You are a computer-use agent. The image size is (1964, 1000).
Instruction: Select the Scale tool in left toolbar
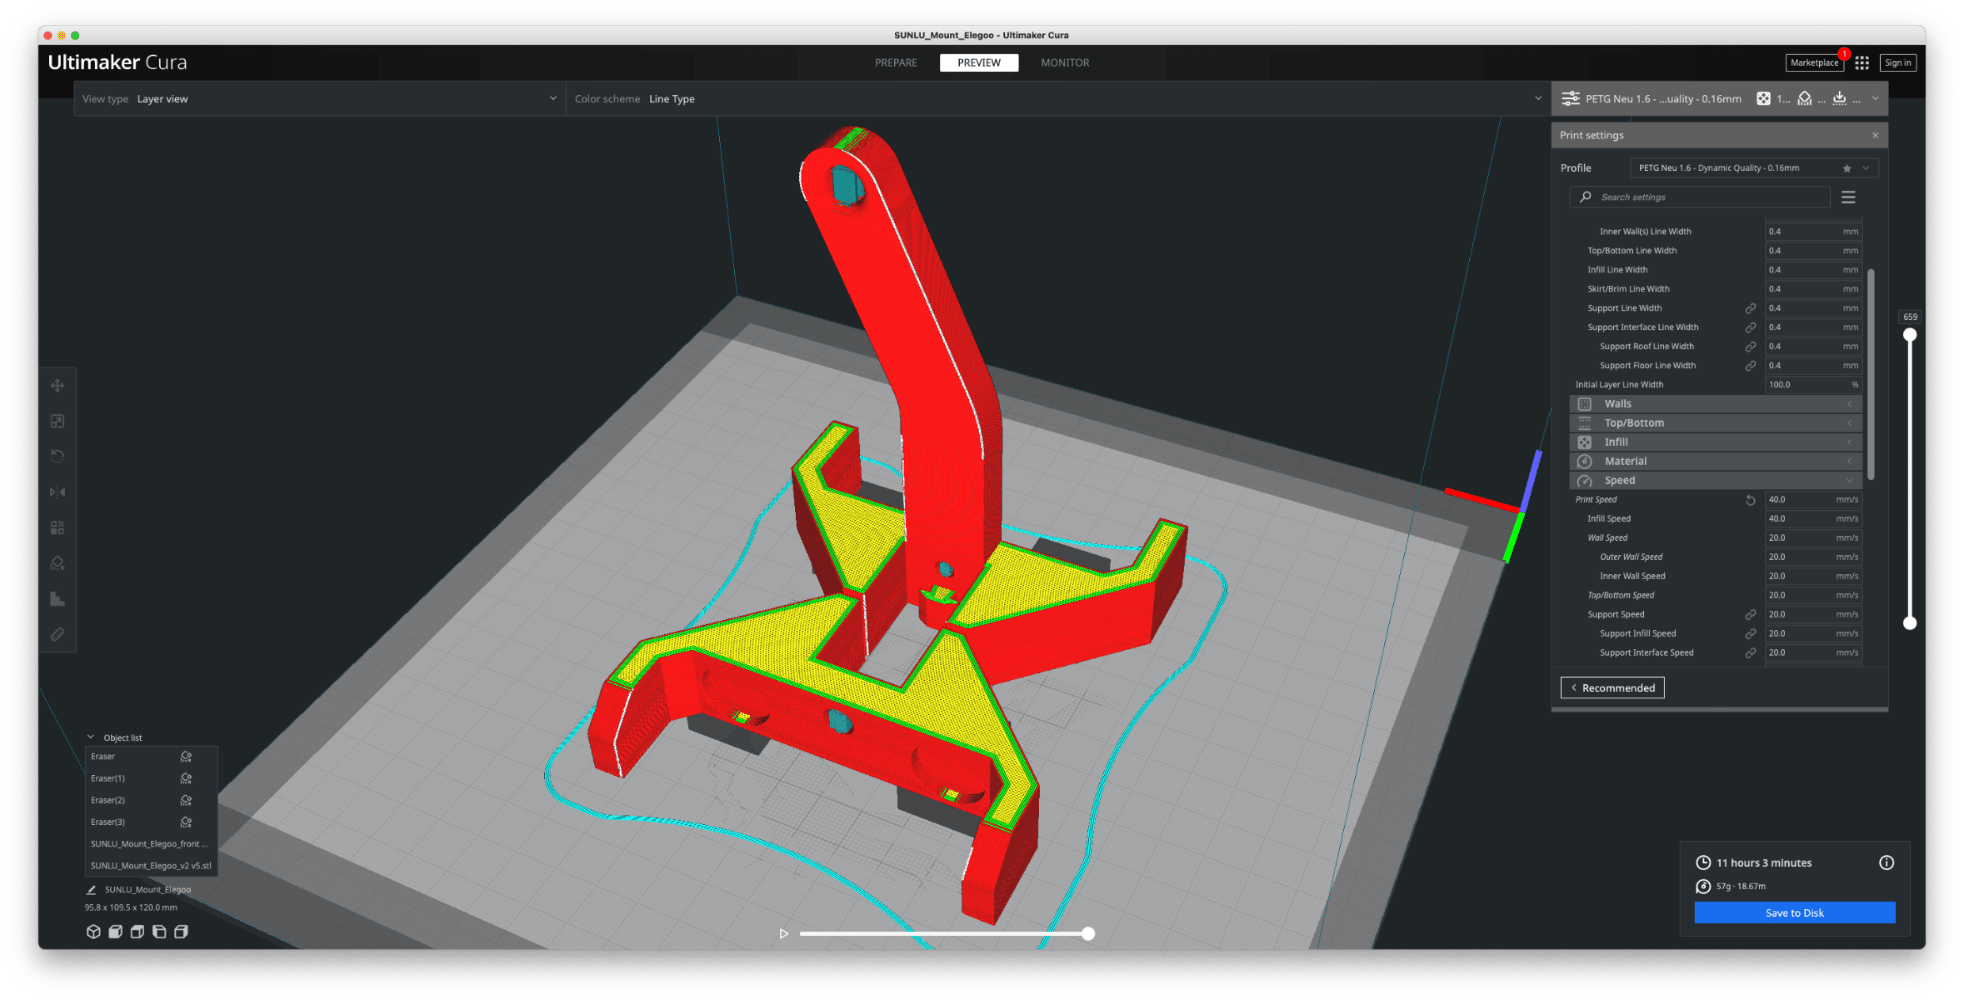pos(58,422)
